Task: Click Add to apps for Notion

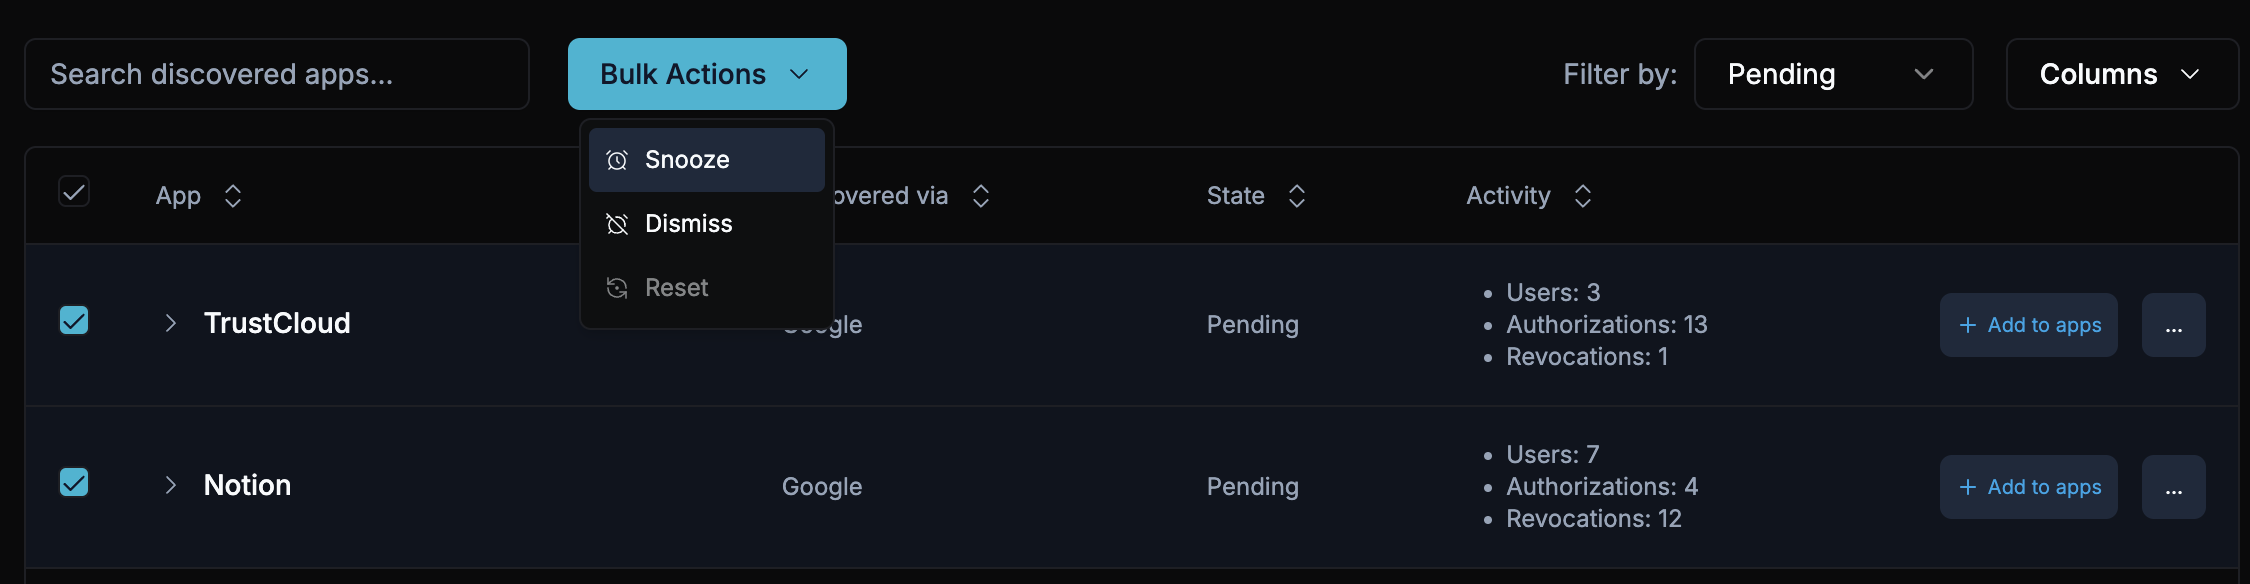Action: (x=2028, y=487)
